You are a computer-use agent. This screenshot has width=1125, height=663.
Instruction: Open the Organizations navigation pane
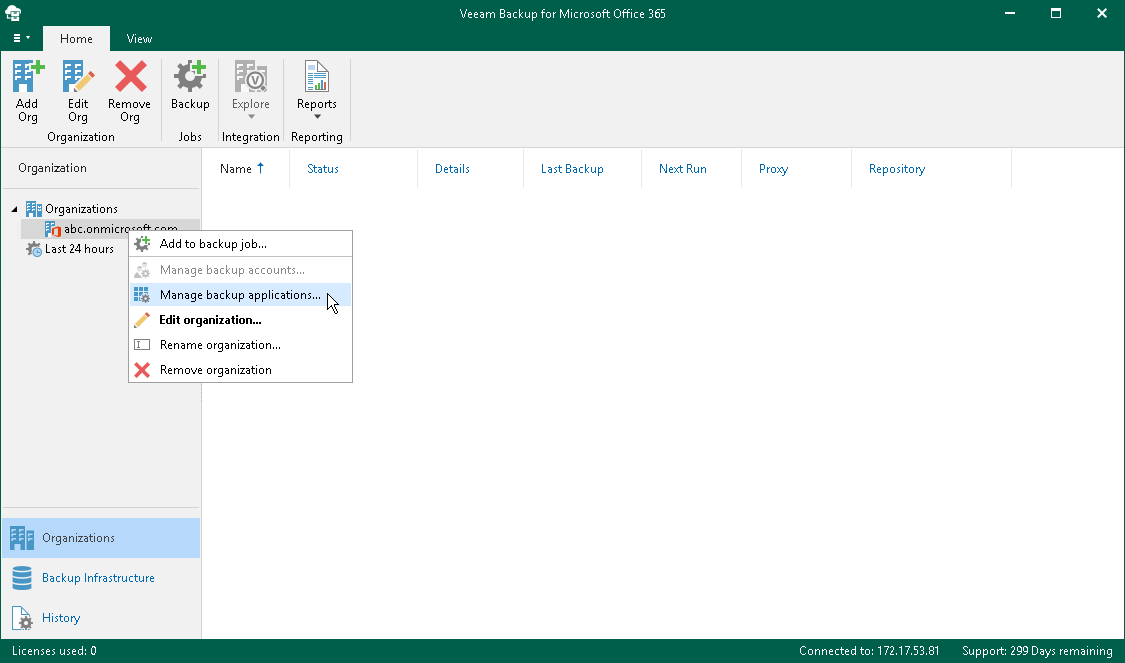[100, 538]
